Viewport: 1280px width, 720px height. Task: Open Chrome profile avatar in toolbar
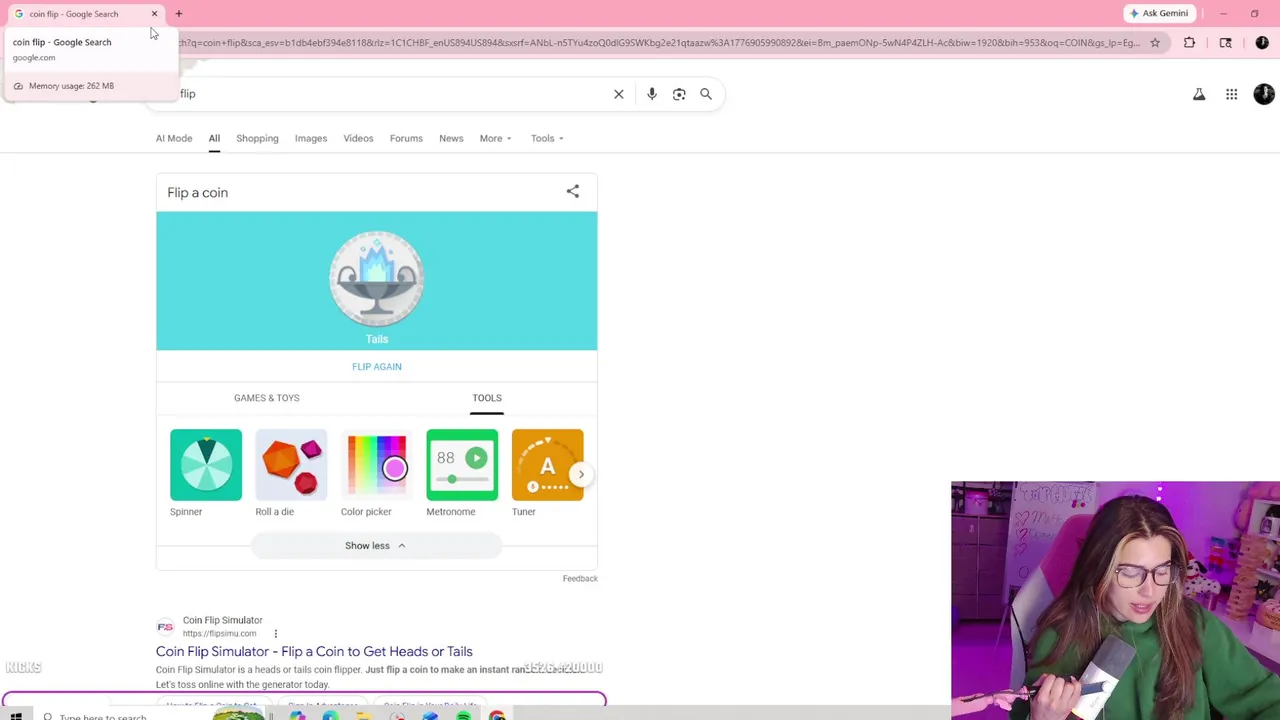1262,43
